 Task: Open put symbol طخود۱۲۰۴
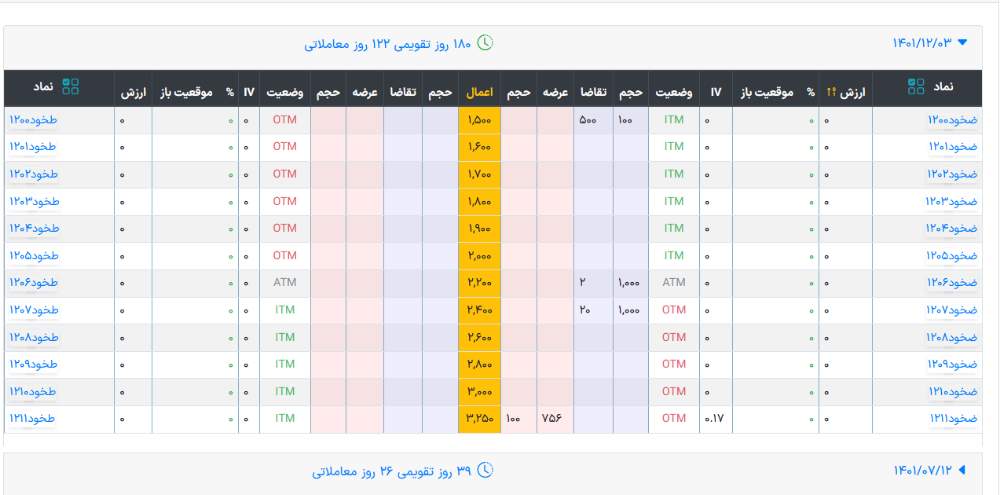(33, 228)
